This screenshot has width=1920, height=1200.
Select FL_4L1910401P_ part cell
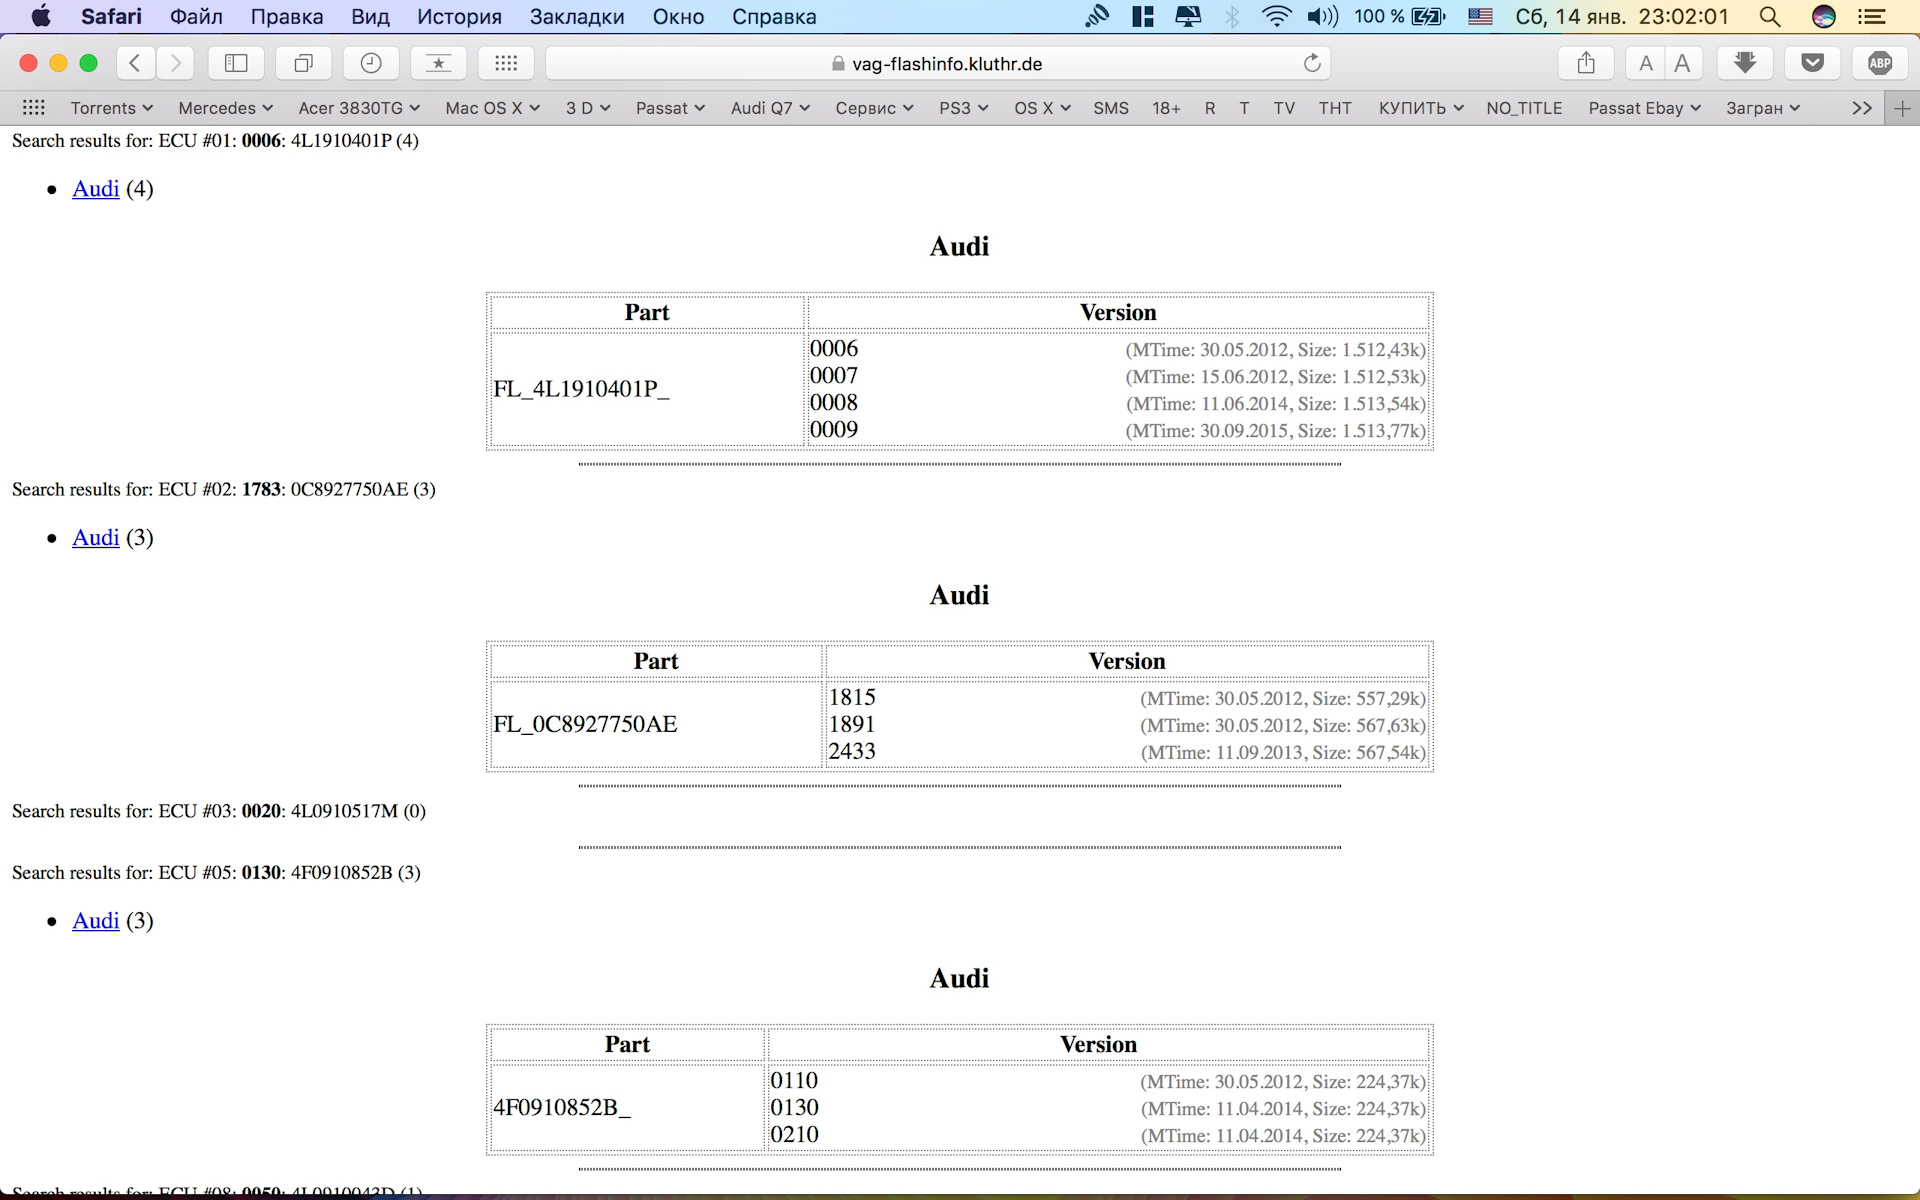(647, 389)
